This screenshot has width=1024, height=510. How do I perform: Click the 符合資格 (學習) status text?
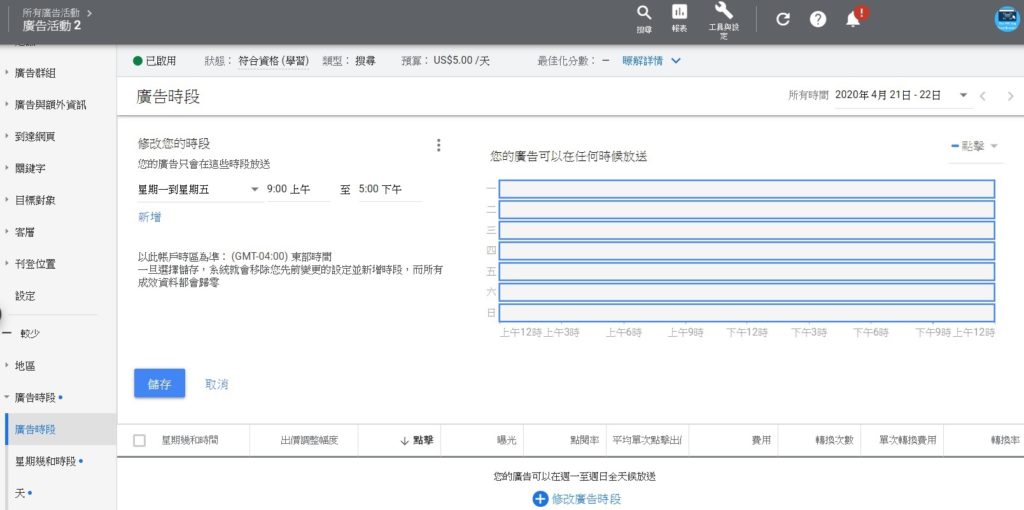pos(273,61)
